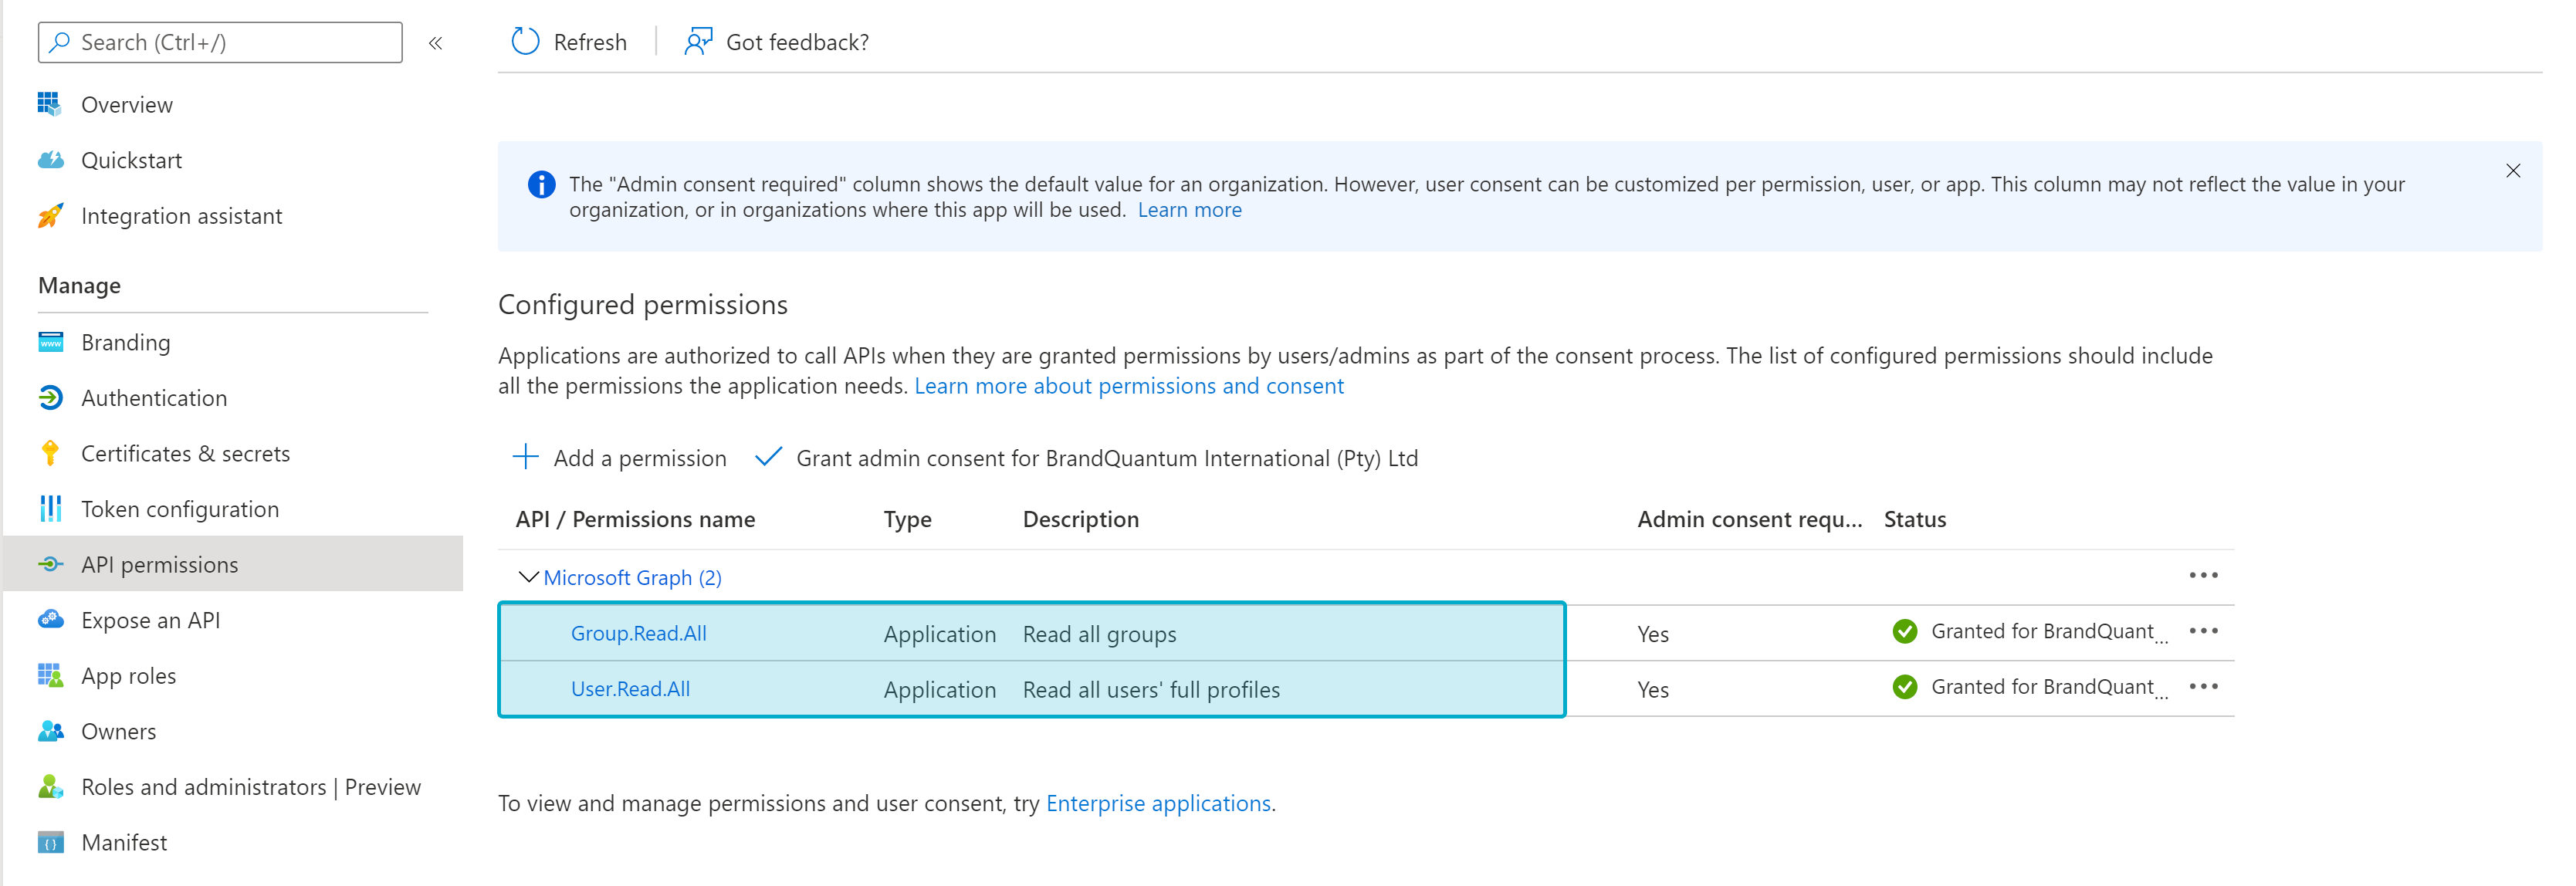Click the Configured permissions heading
Screen dimensions: 2576x886
[643, 304]
